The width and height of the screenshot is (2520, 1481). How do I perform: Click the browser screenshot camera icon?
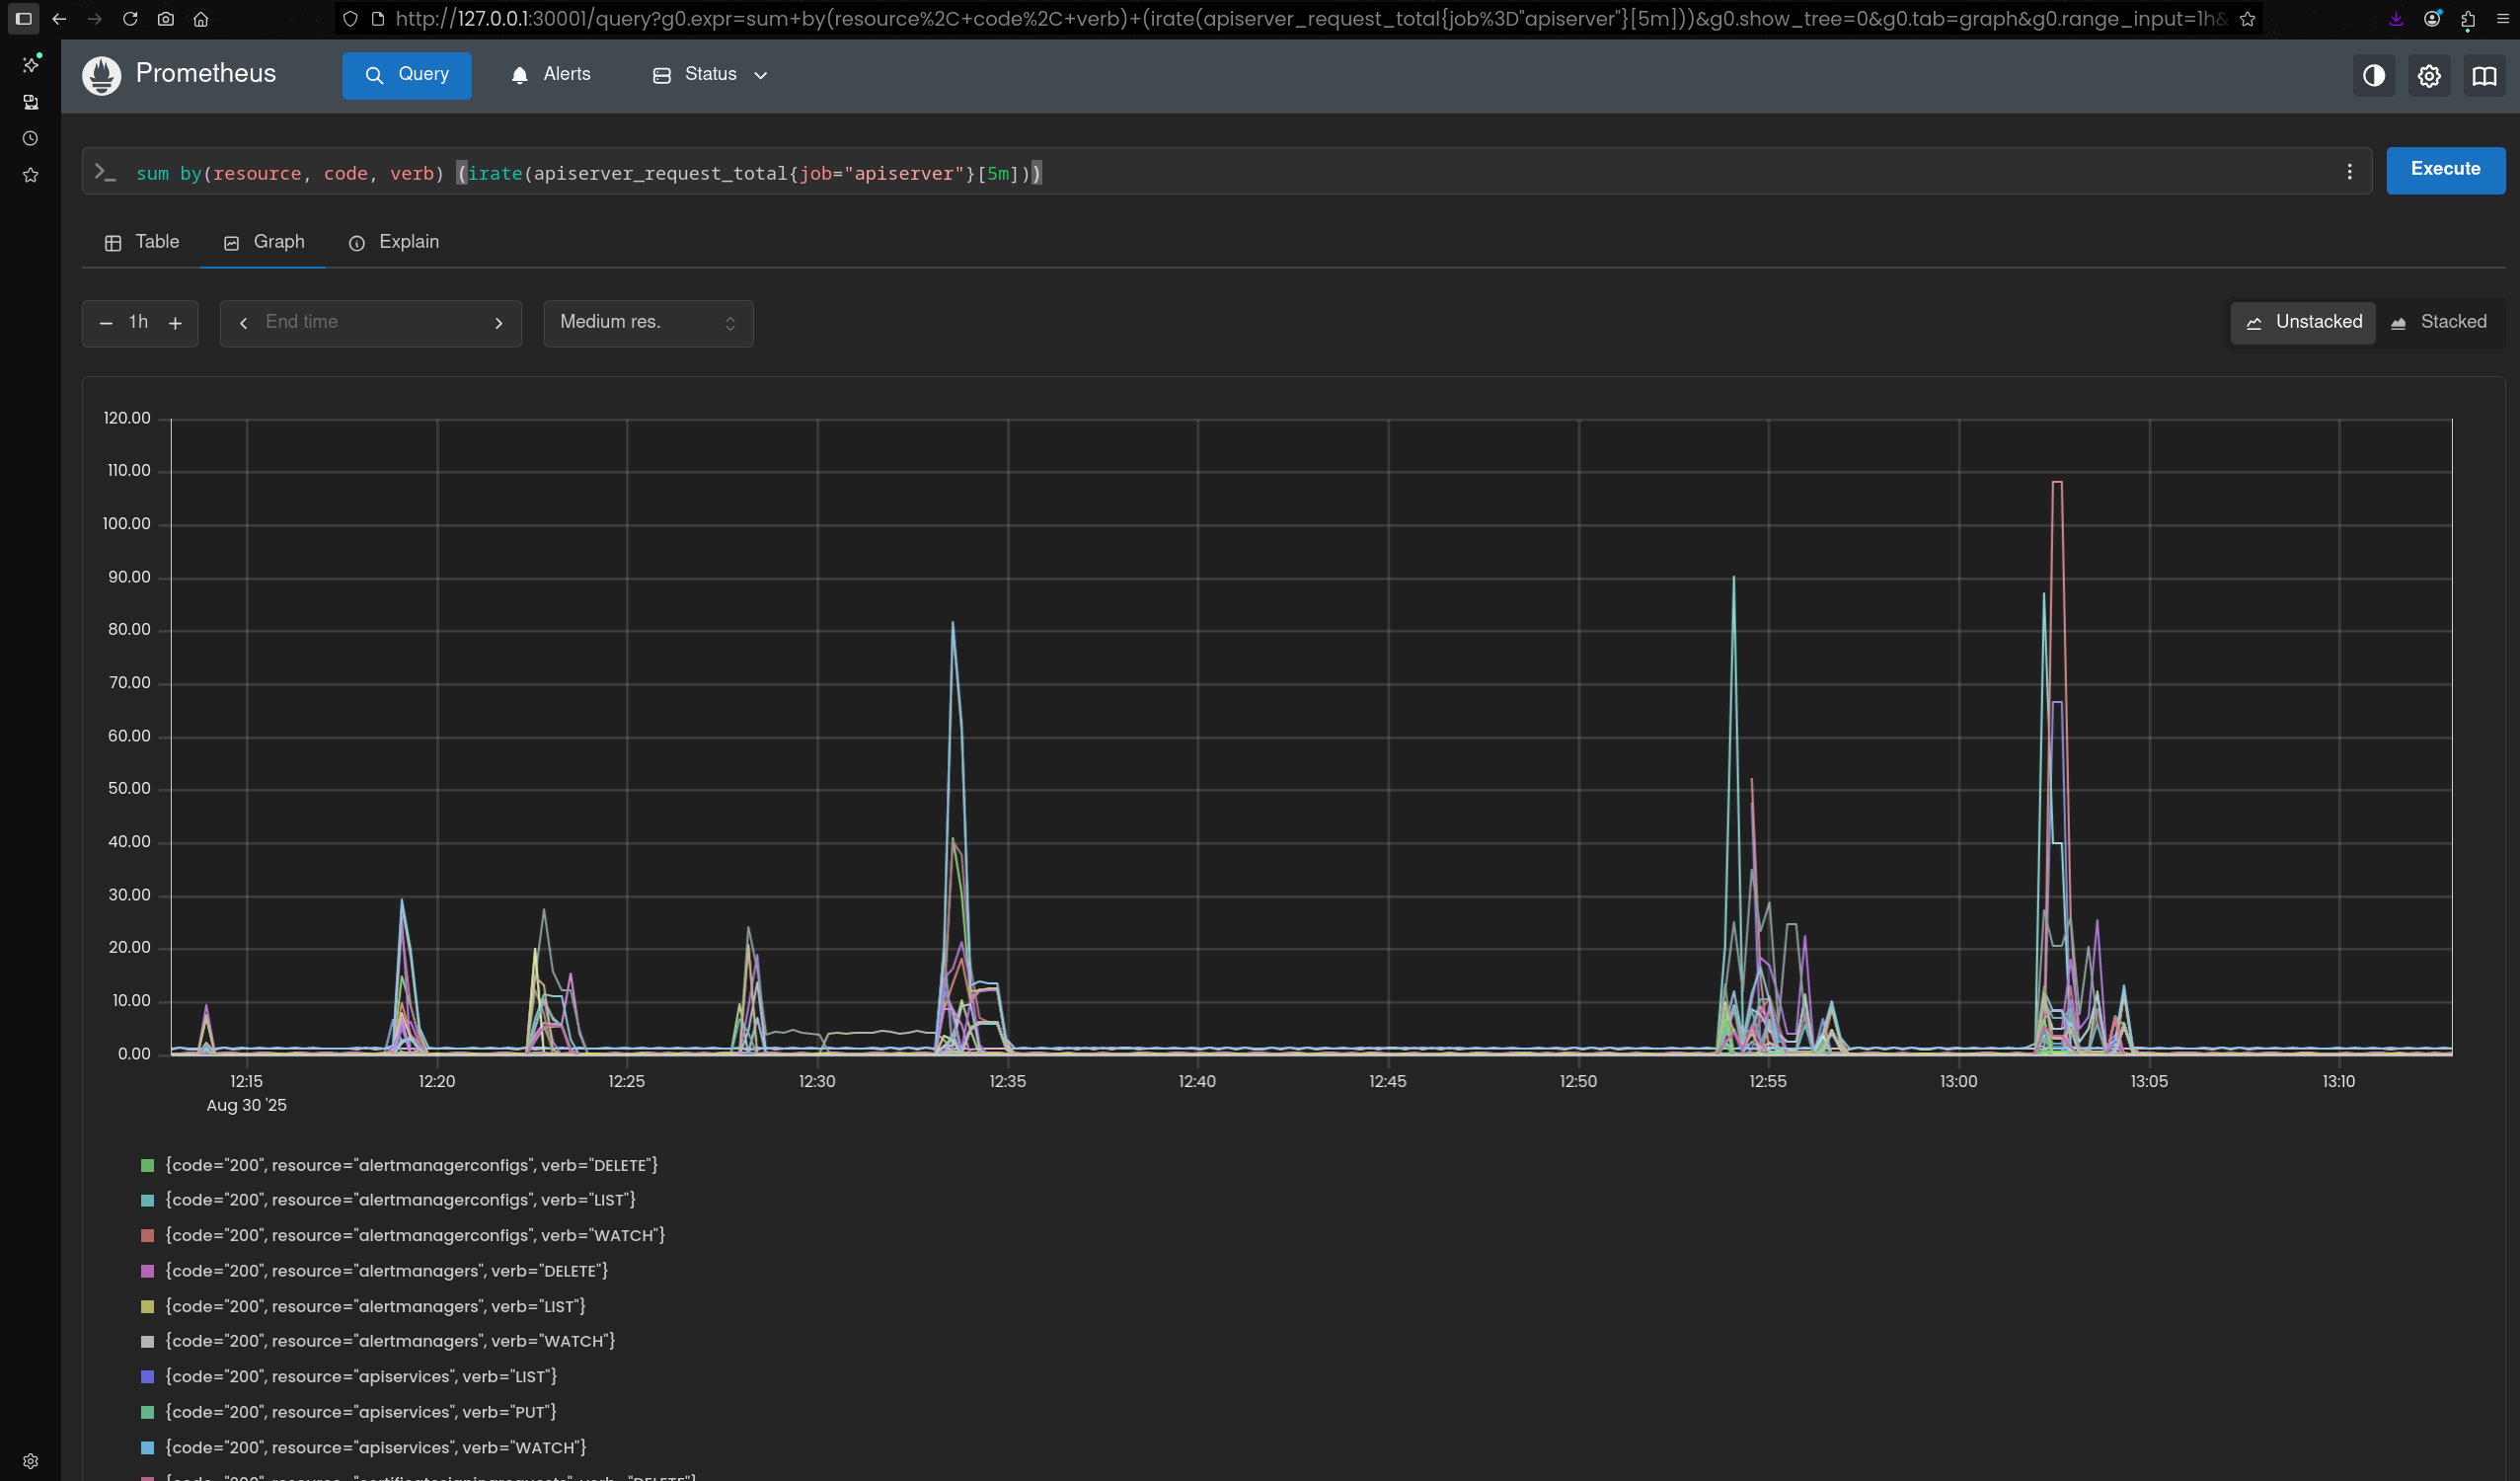pos(166,19)
